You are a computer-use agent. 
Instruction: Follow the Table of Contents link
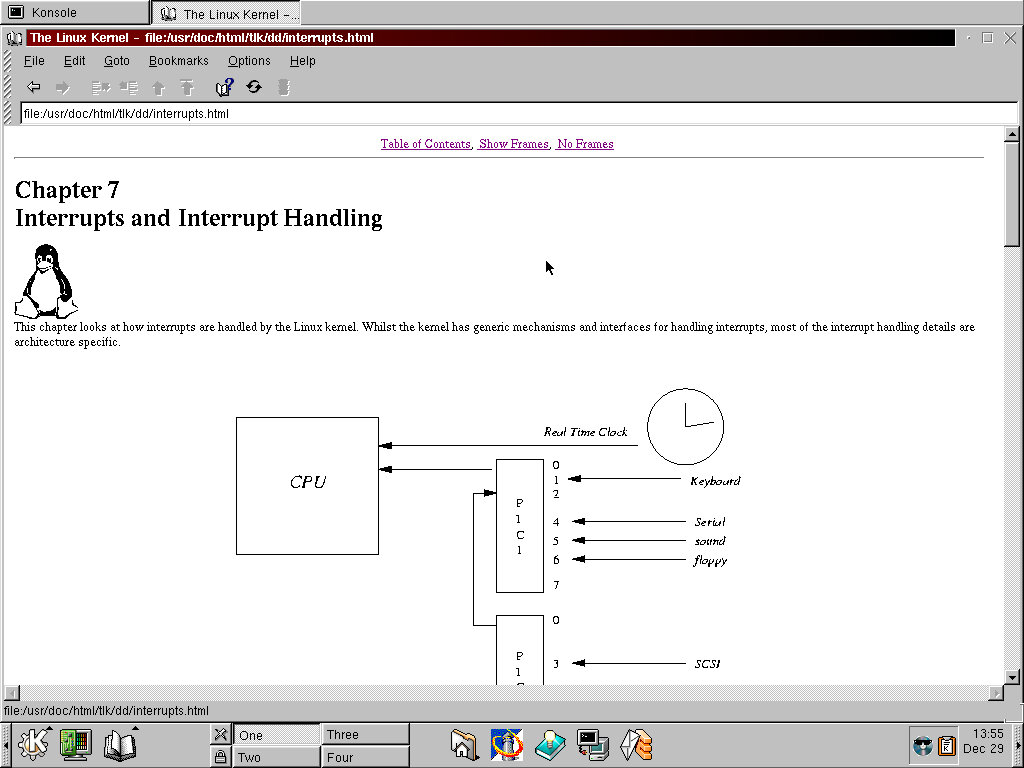pyautogui.click(x=425, y=144)
